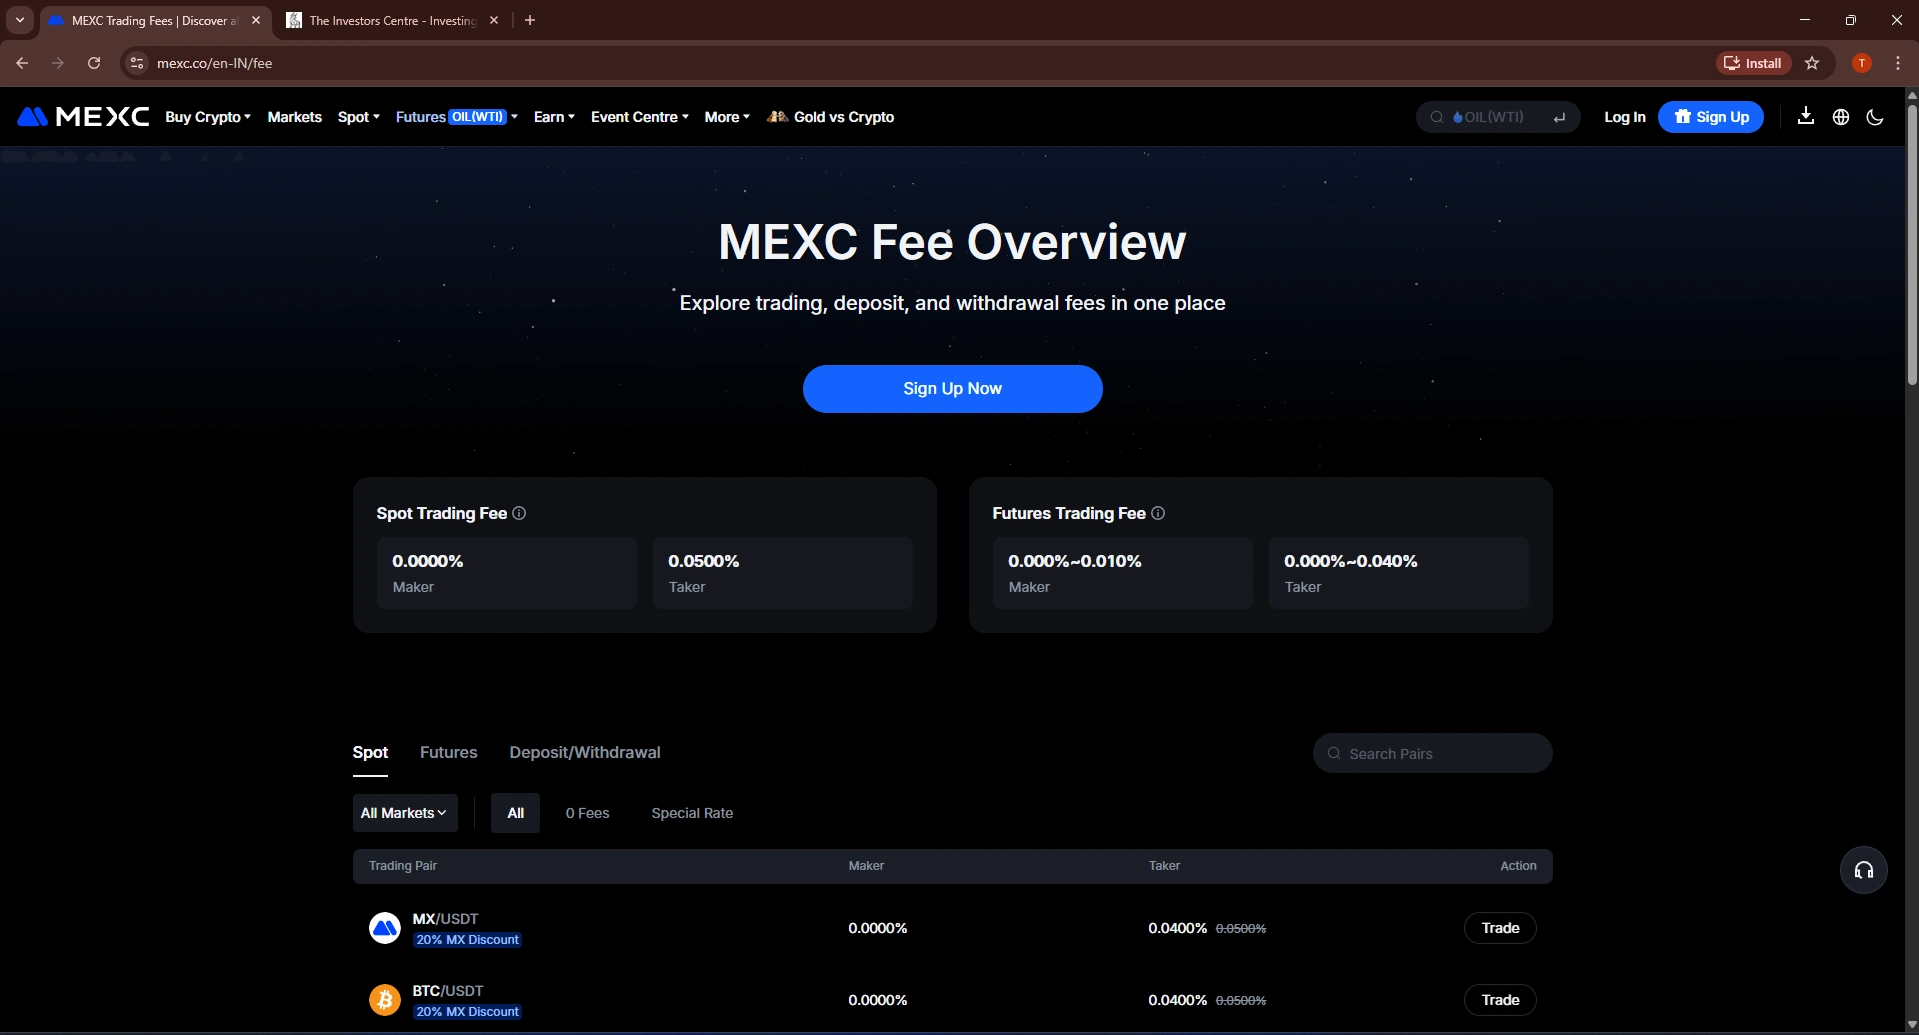Screen dimensions: 1919x1035
Task: Expand the More menu
Action: [727, 117]
